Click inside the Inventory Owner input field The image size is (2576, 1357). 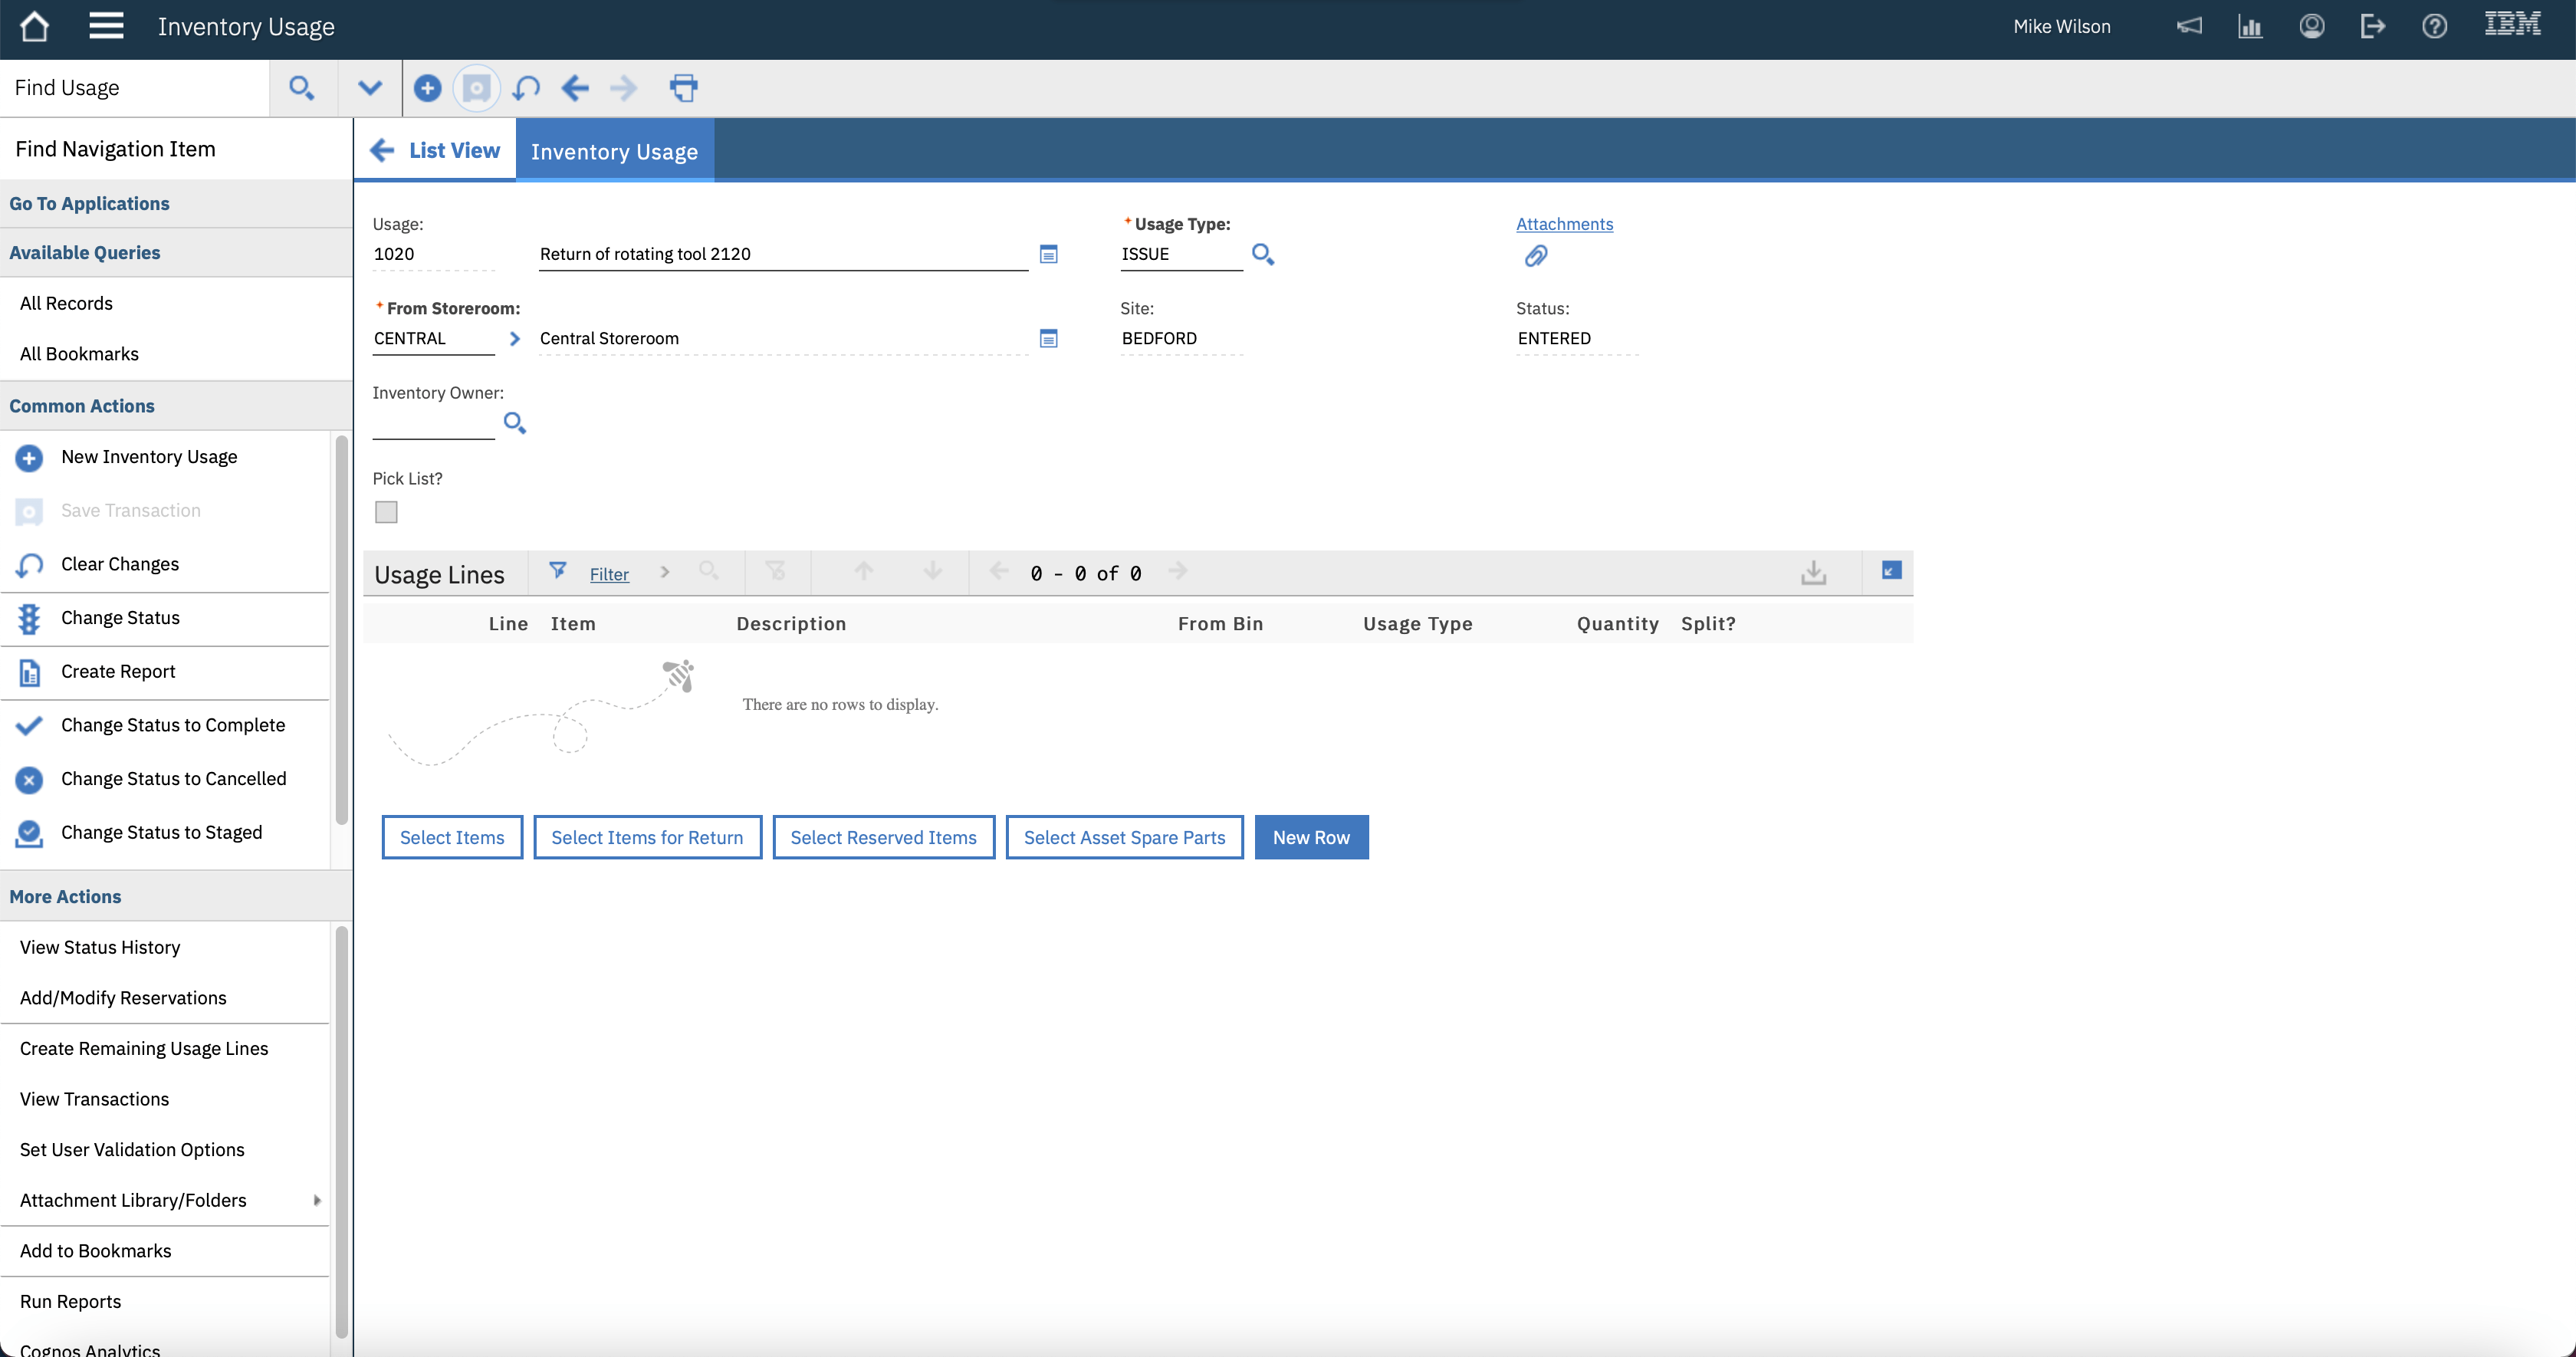pos(432,424)
